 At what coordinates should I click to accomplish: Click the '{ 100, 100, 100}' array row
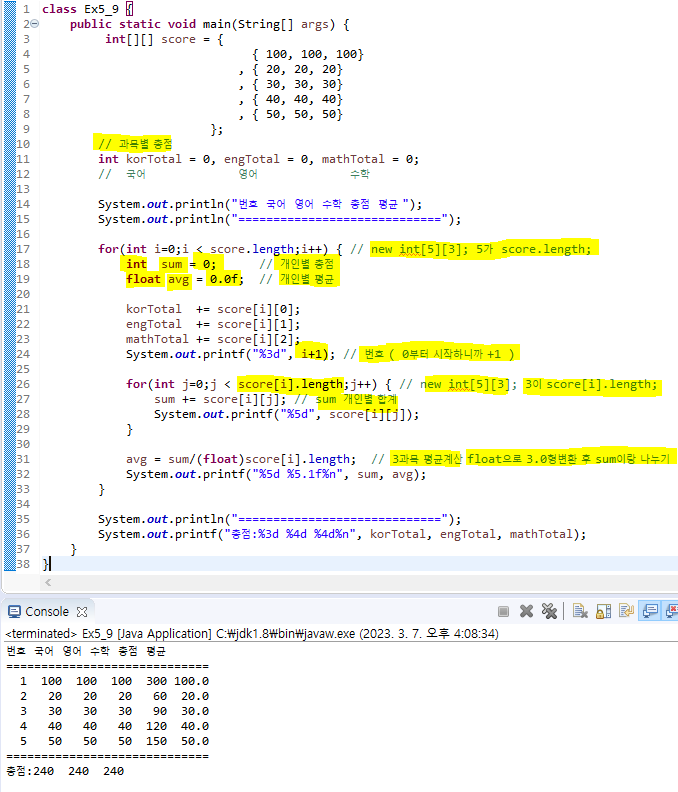point(308,54)
